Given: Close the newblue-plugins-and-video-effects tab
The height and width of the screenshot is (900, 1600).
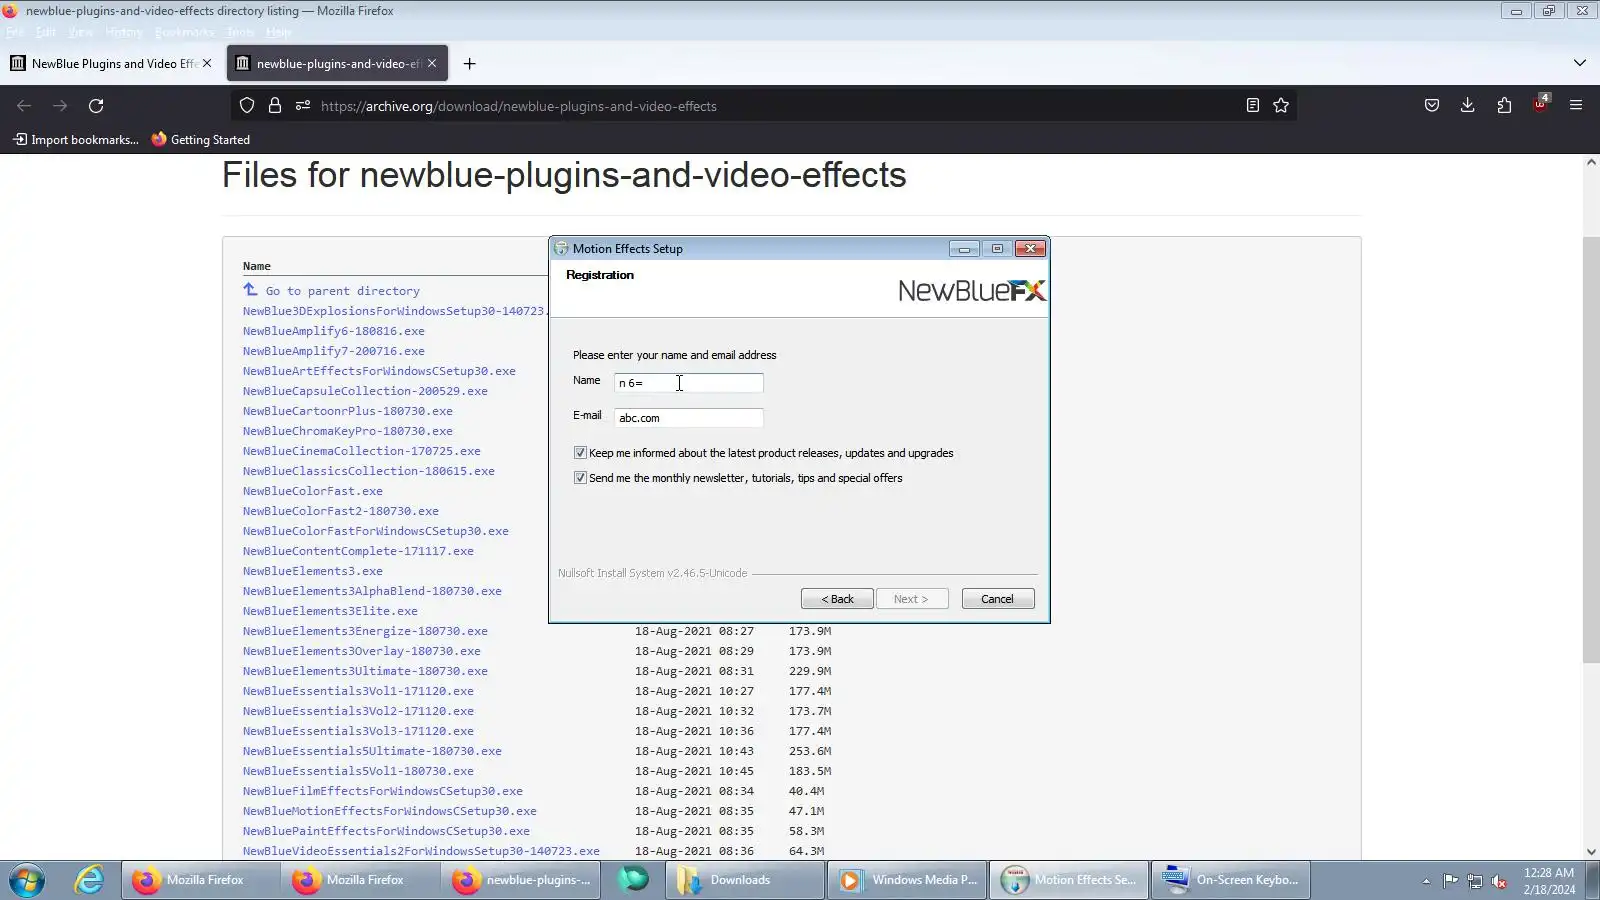Looking at the screenshot, I should click(x=432, y=63).
